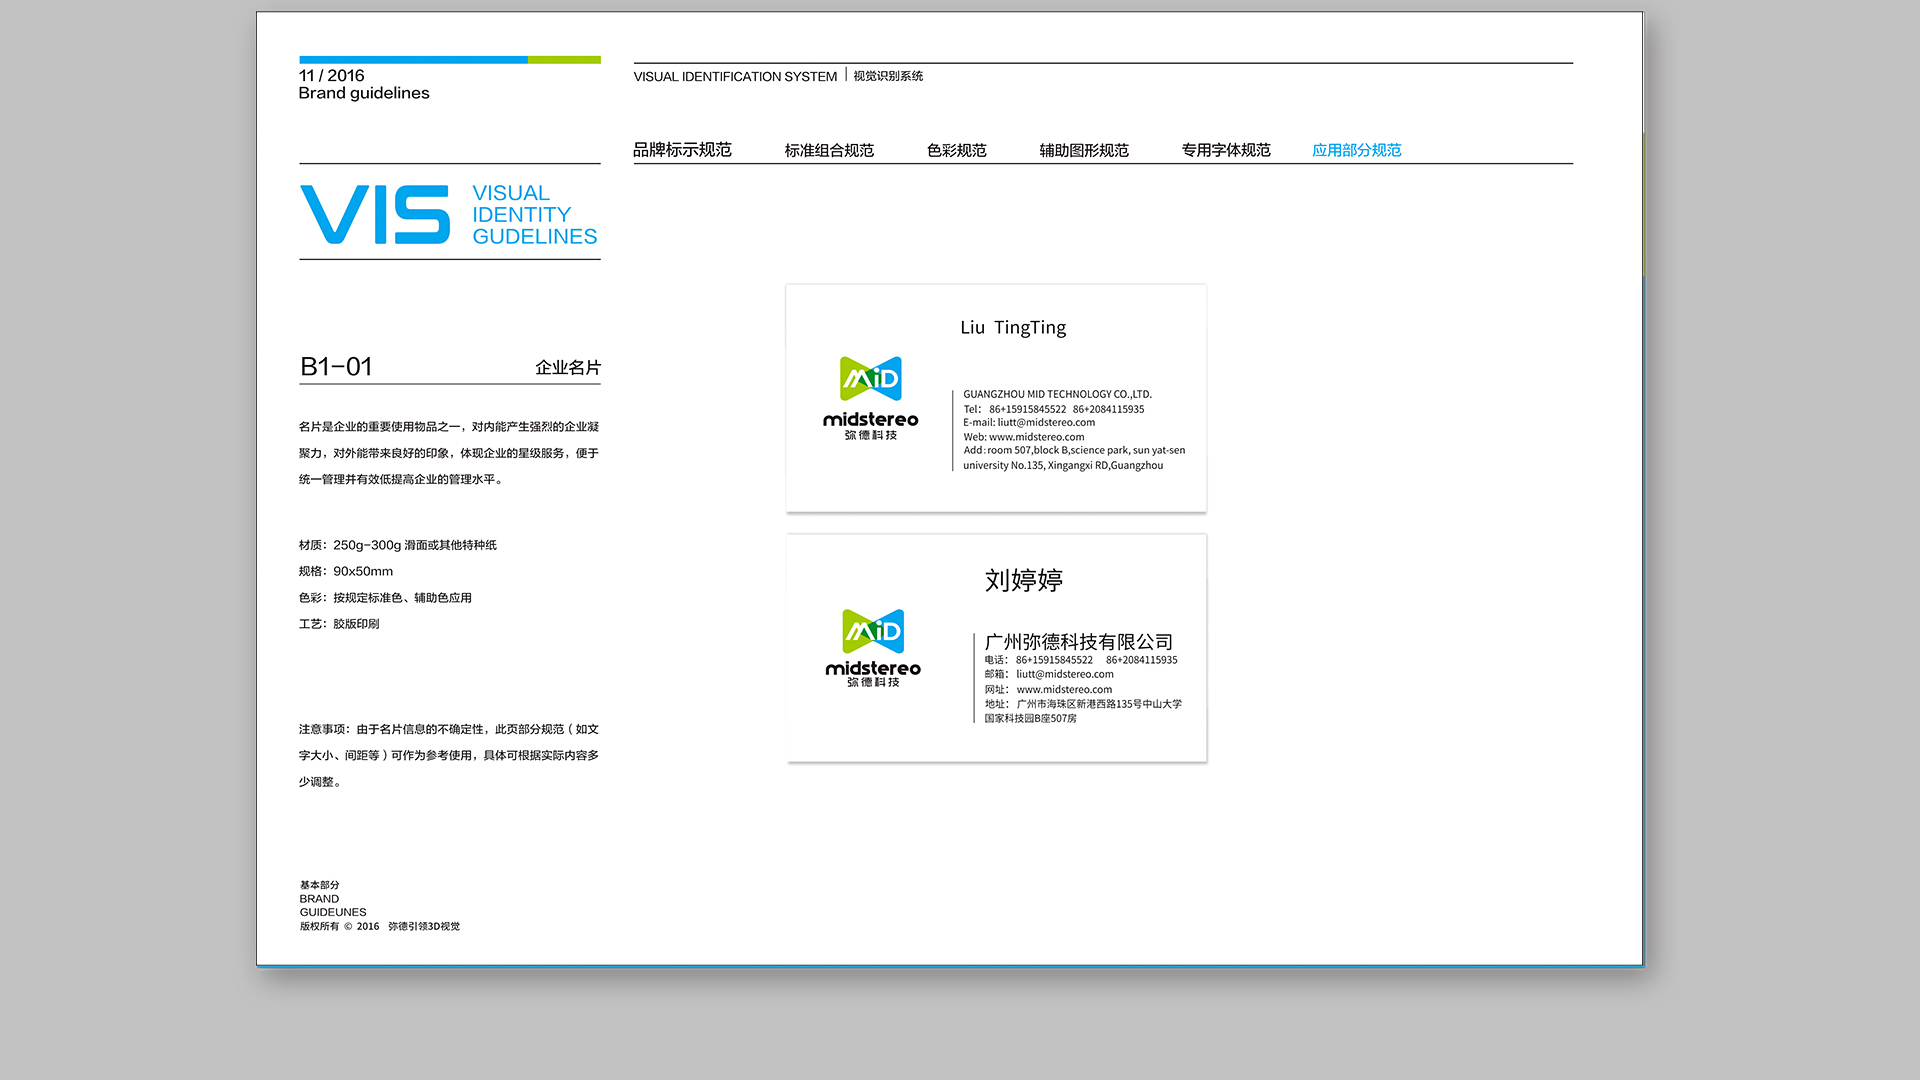Click the Add: room 507 address line

pyautogui.click(x=1074, y=458)
